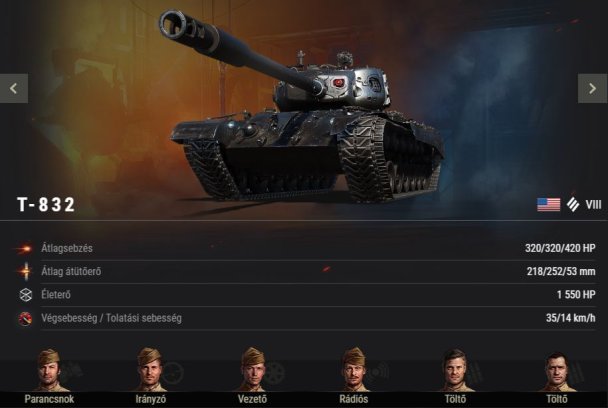Advance to the next tank image
This screenshot has height=408, width=608.
[x=592, y=88]
